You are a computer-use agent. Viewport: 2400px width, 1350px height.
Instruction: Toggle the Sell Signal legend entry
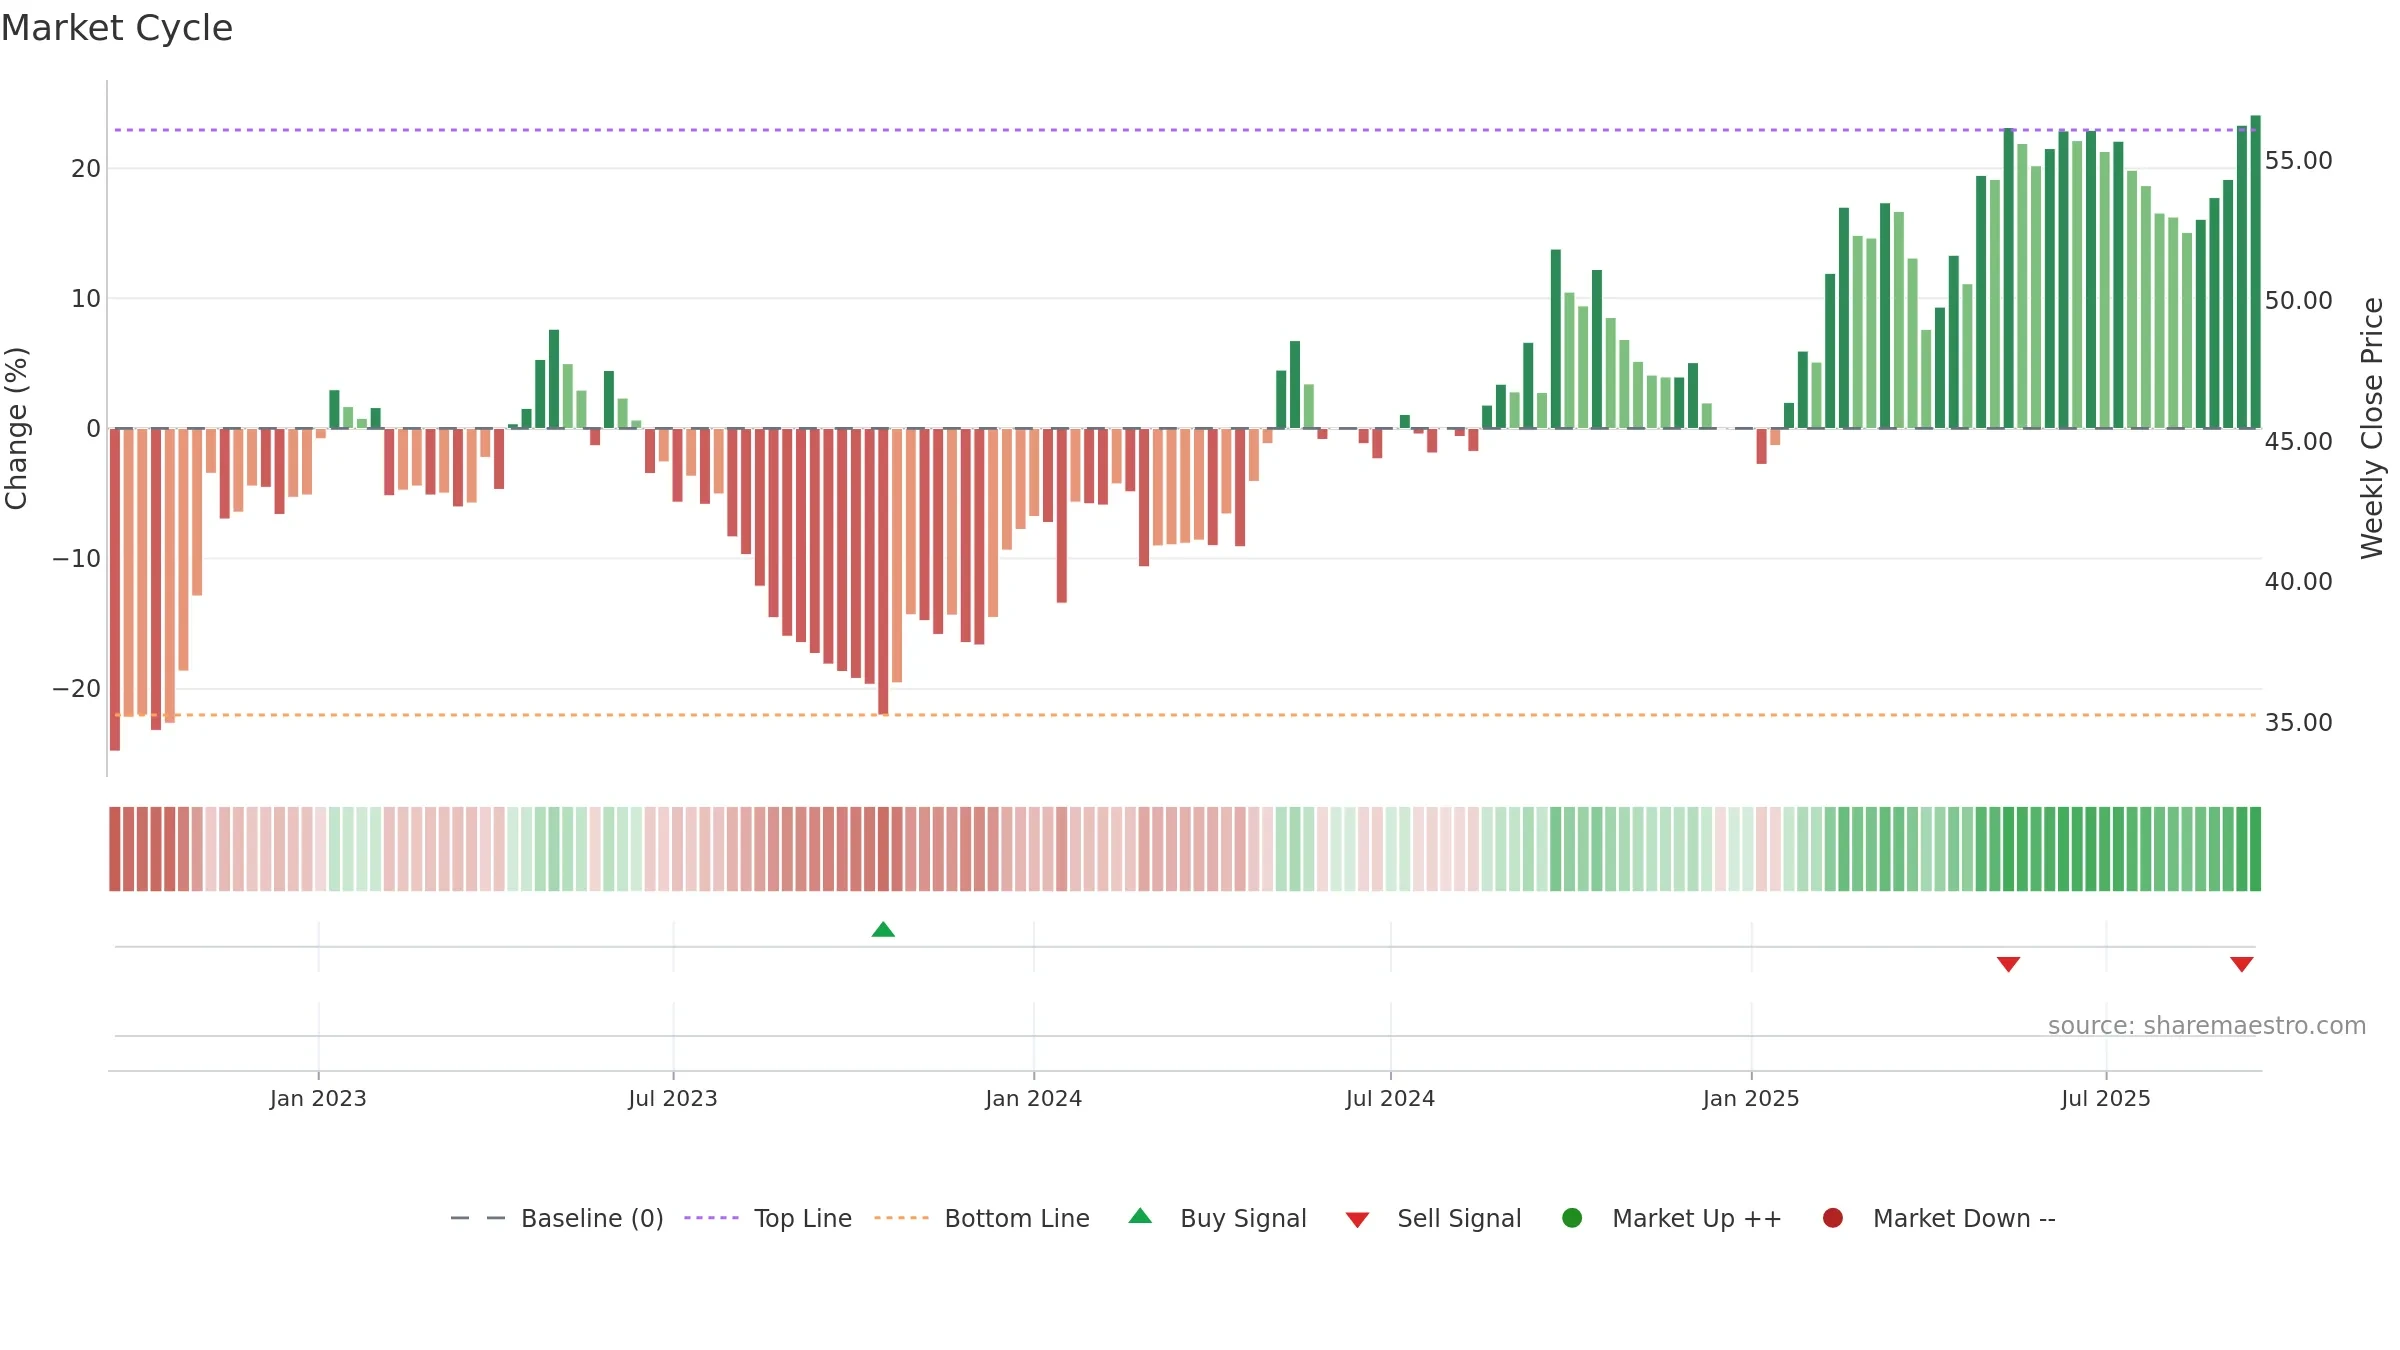point(1433,1218)
